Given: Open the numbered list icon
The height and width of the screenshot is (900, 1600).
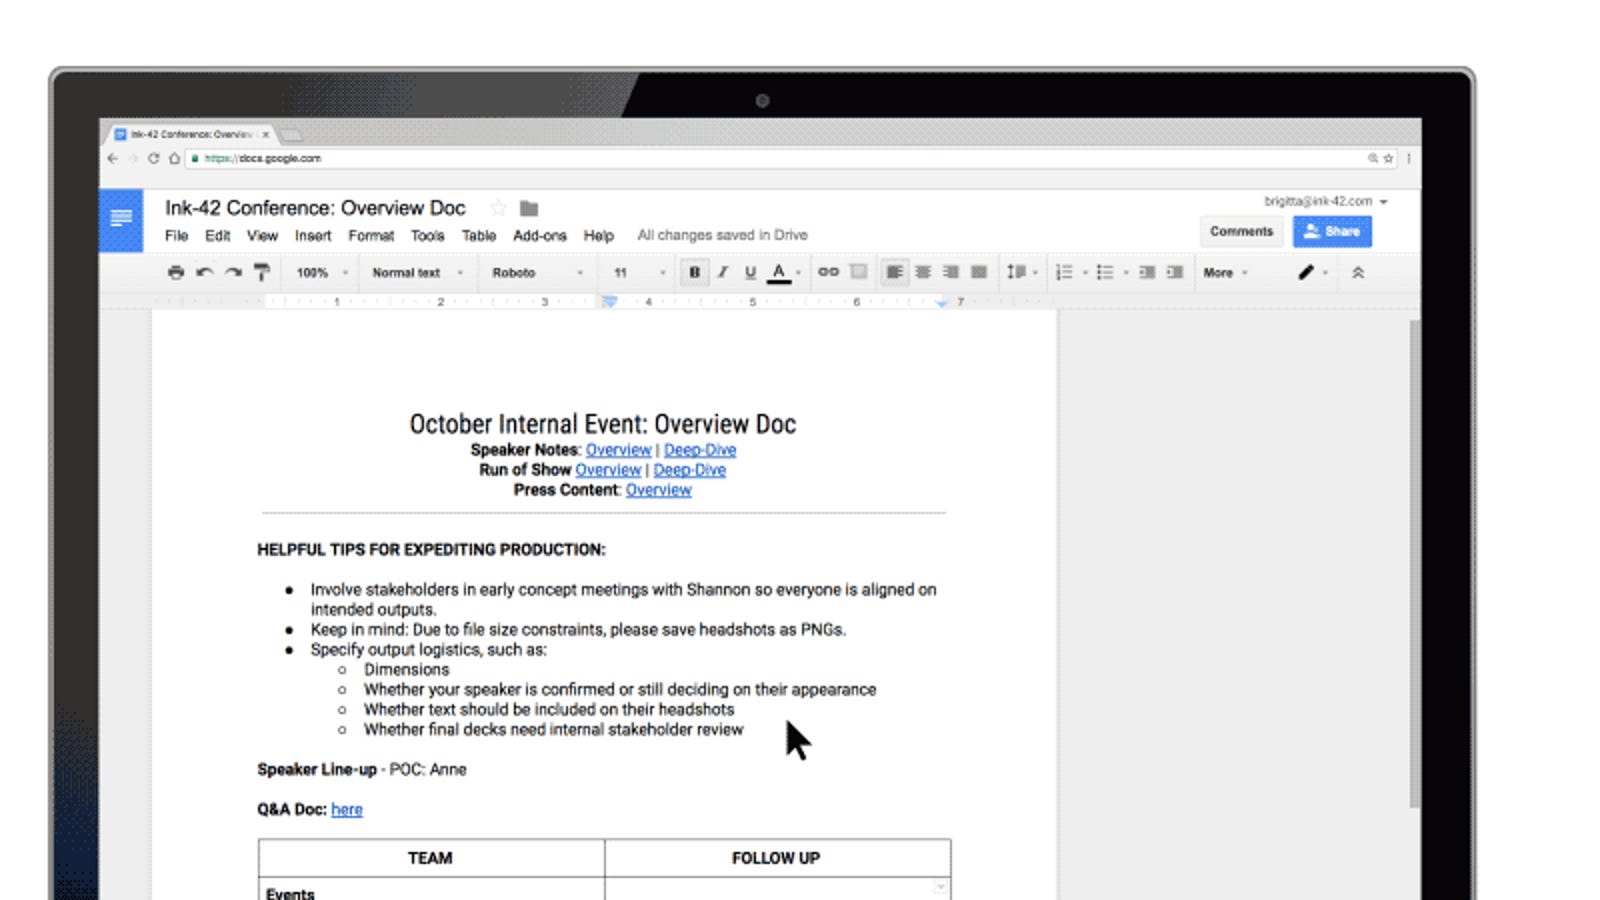Looking at the screenshot, I should pos(1065,272).
